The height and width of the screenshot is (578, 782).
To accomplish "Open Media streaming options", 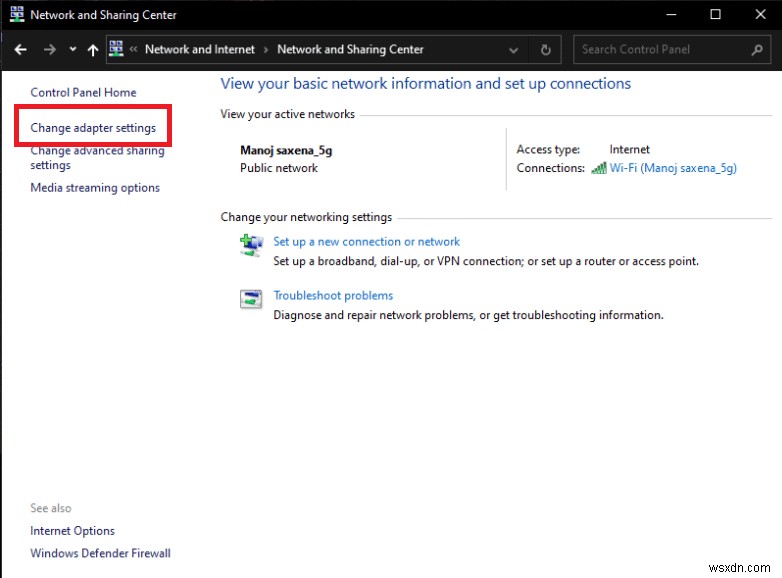I will [95, 188].
